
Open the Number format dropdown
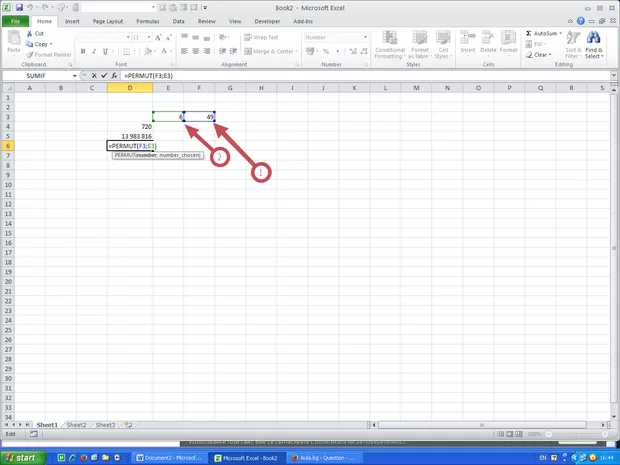(x=365, y=38)
